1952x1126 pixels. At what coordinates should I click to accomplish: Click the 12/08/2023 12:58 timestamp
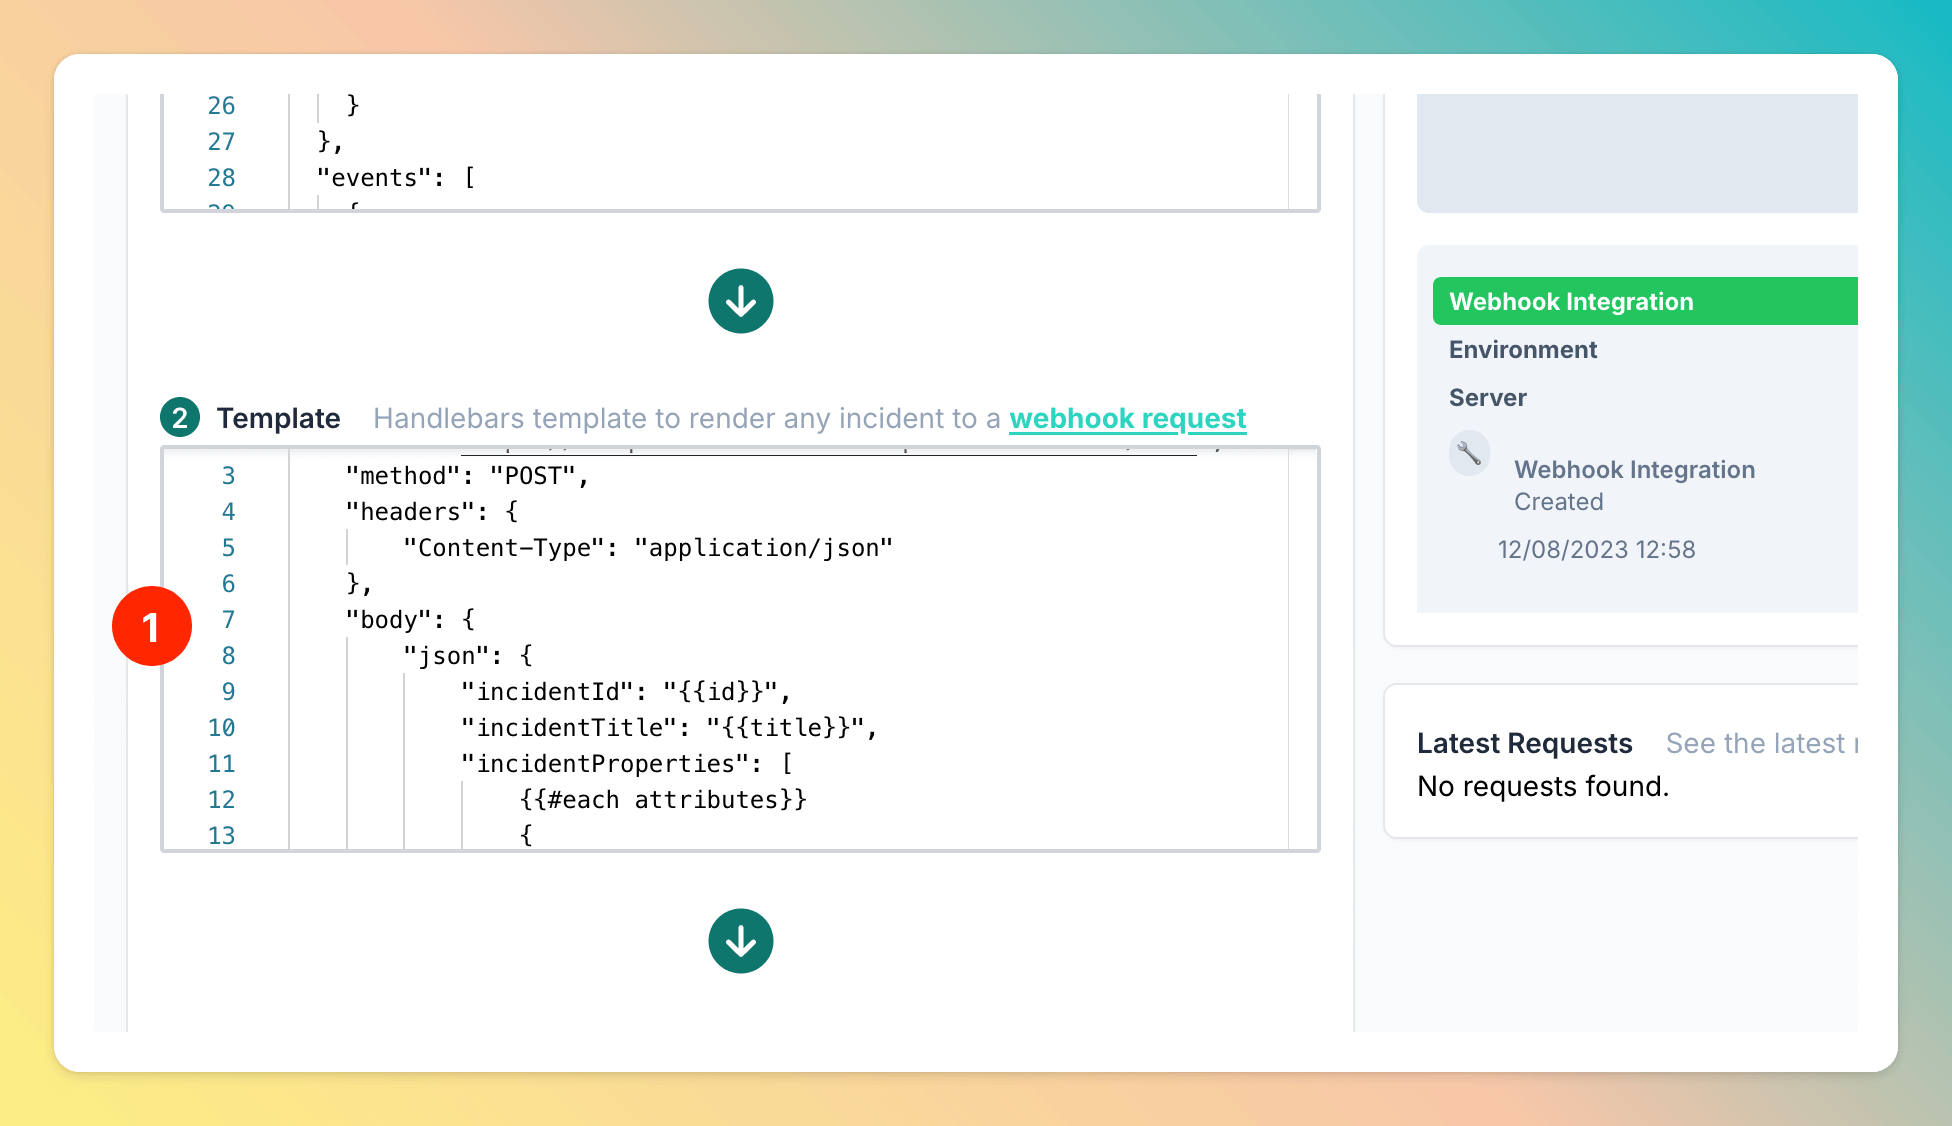click(x=1595, y=549)
